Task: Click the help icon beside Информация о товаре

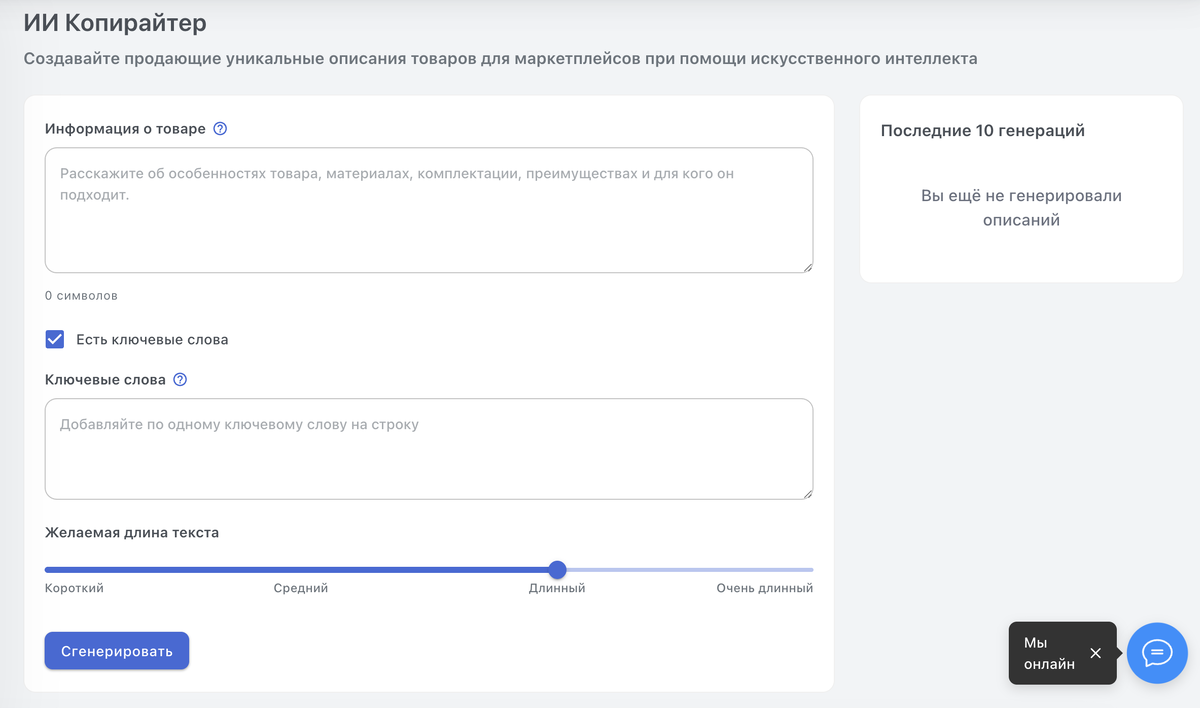Action: point(221,129)
